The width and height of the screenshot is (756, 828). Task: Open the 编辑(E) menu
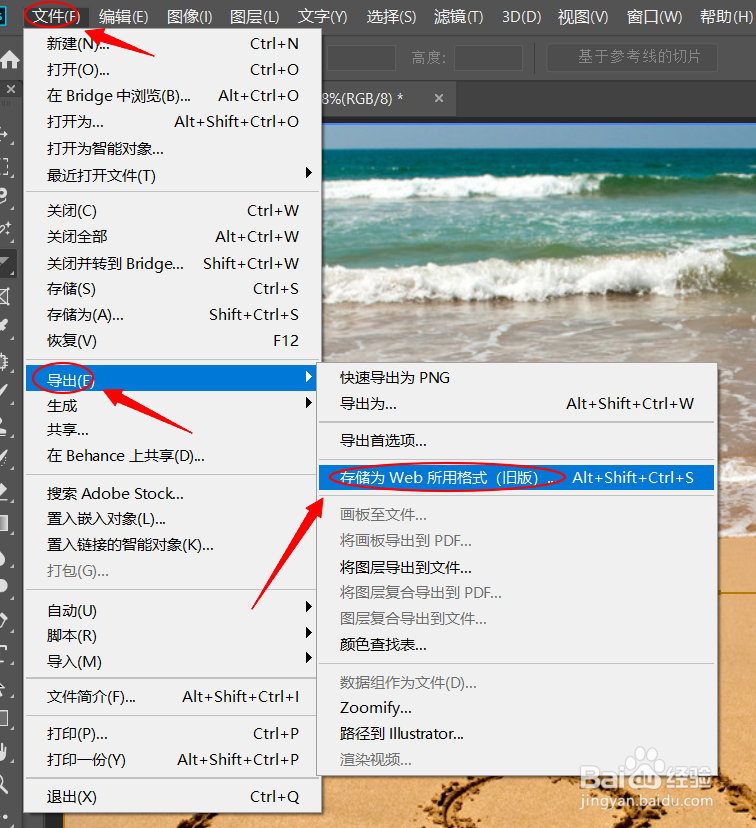(x=124, y=16)
